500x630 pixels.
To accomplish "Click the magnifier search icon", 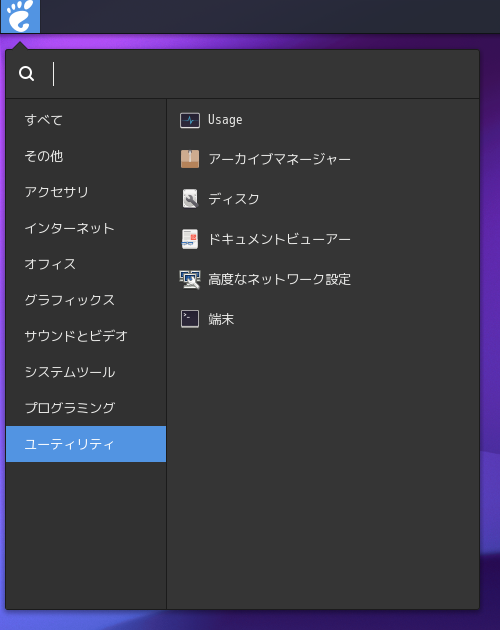I will tap(27, 74).
